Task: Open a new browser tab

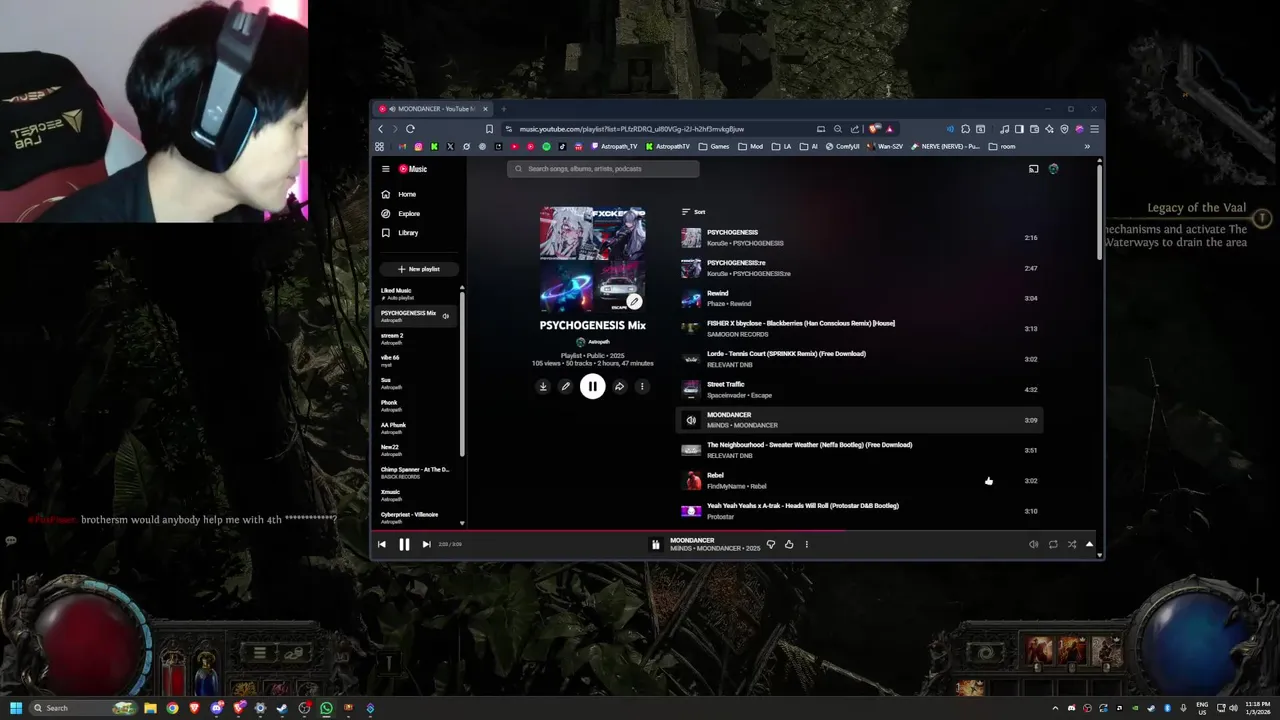Action: click(503, 109)
